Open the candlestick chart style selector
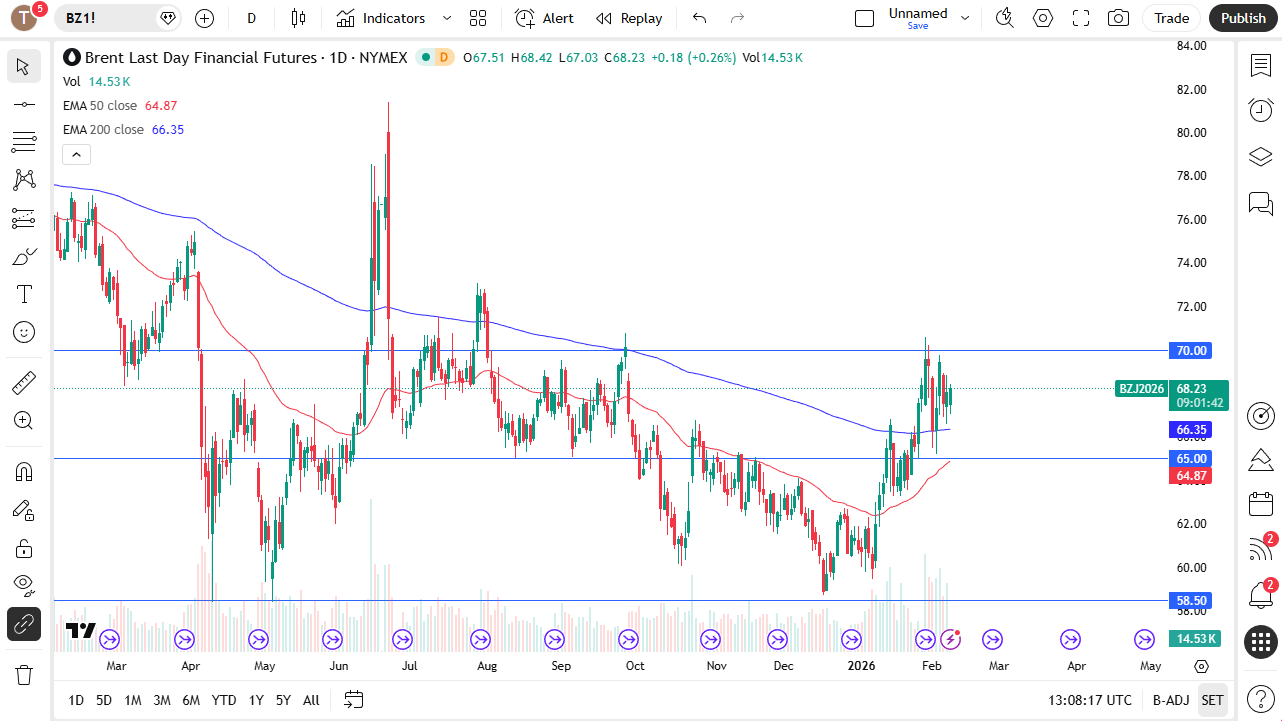 [x=298, y=18]
